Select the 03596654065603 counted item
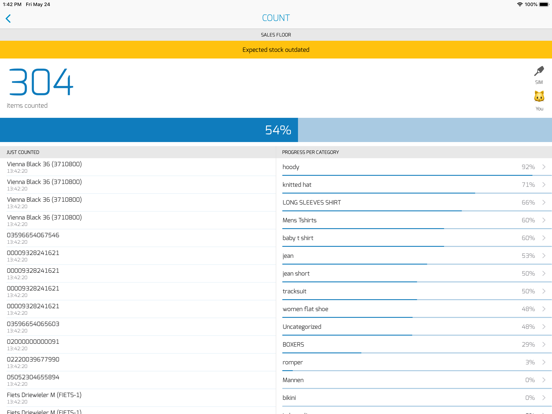 pos(138,327)
